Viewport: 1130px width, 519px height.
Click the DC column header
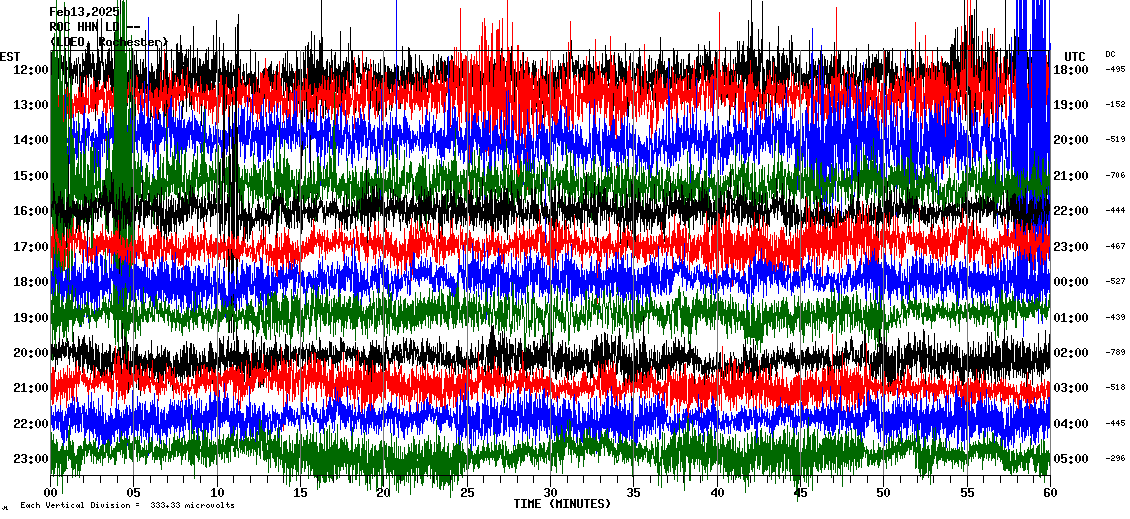(x=1110, y=54)
